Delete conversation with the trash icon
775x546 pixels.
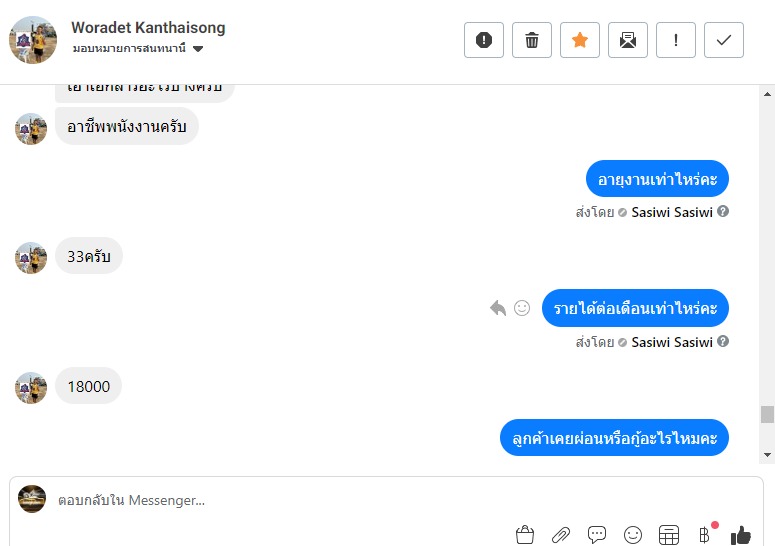pyautogui.click(x=532, y=40)
